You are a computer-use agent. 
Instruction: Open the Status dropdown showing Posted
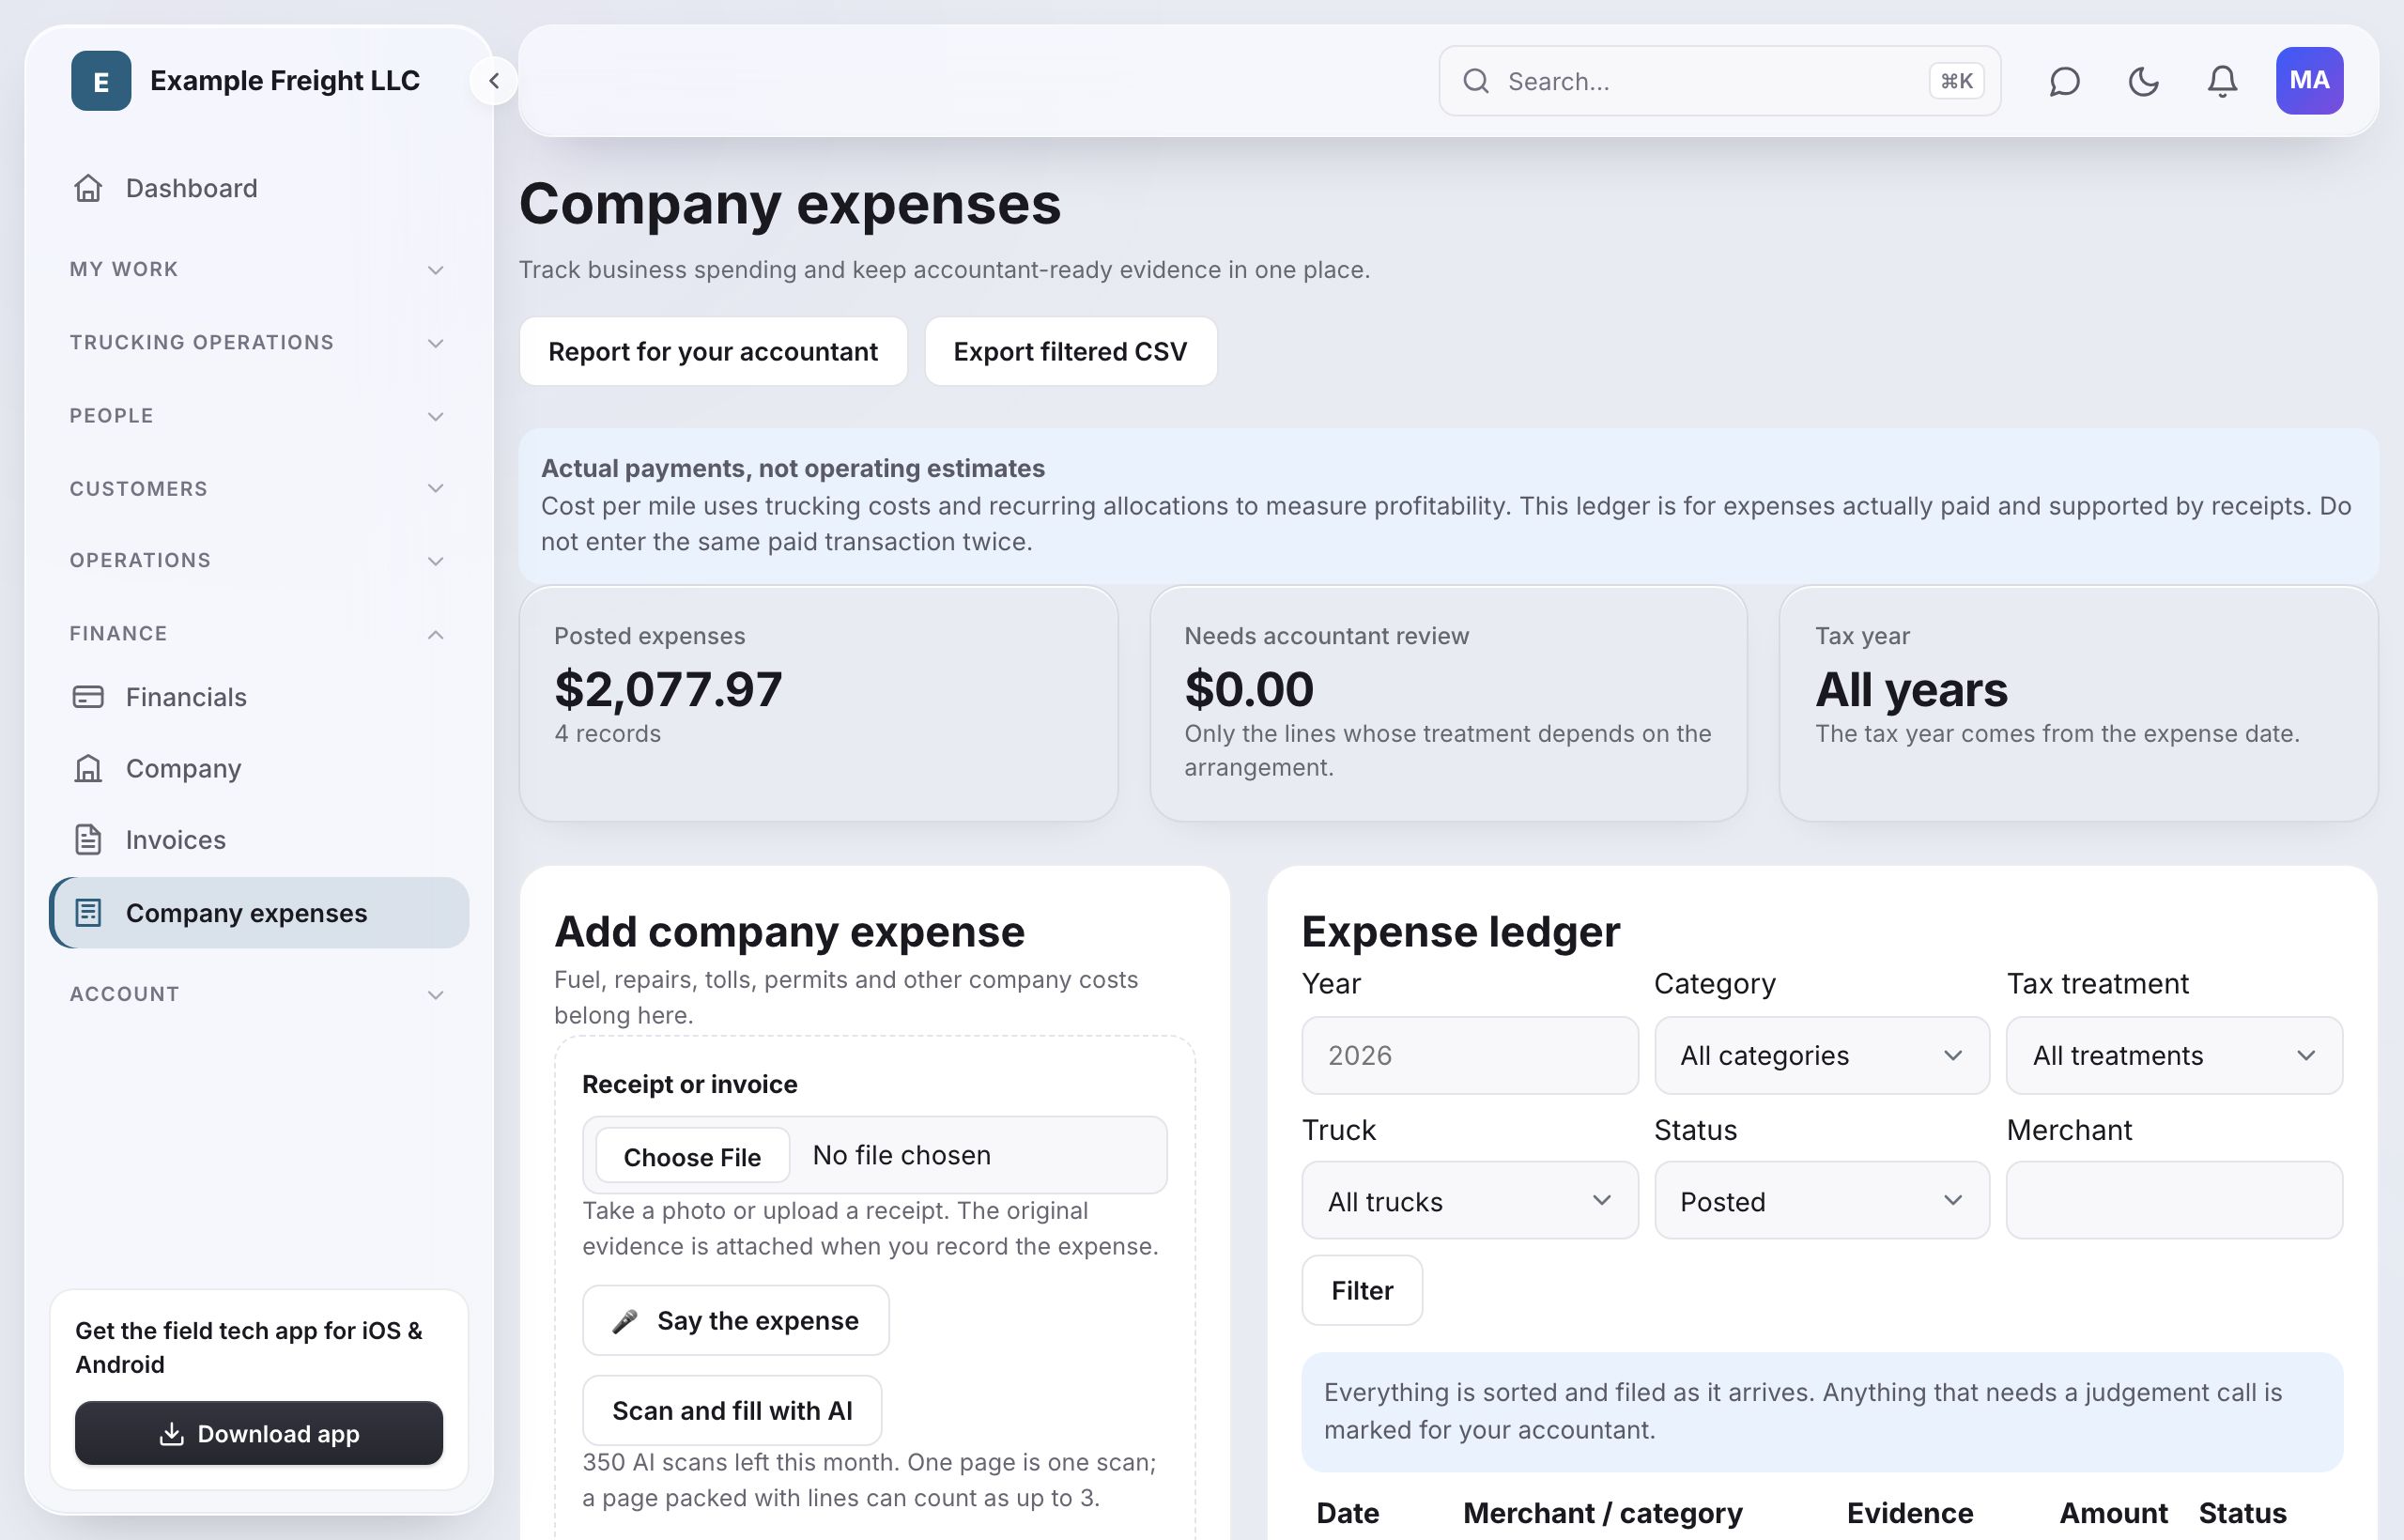coord(1822,1201)
